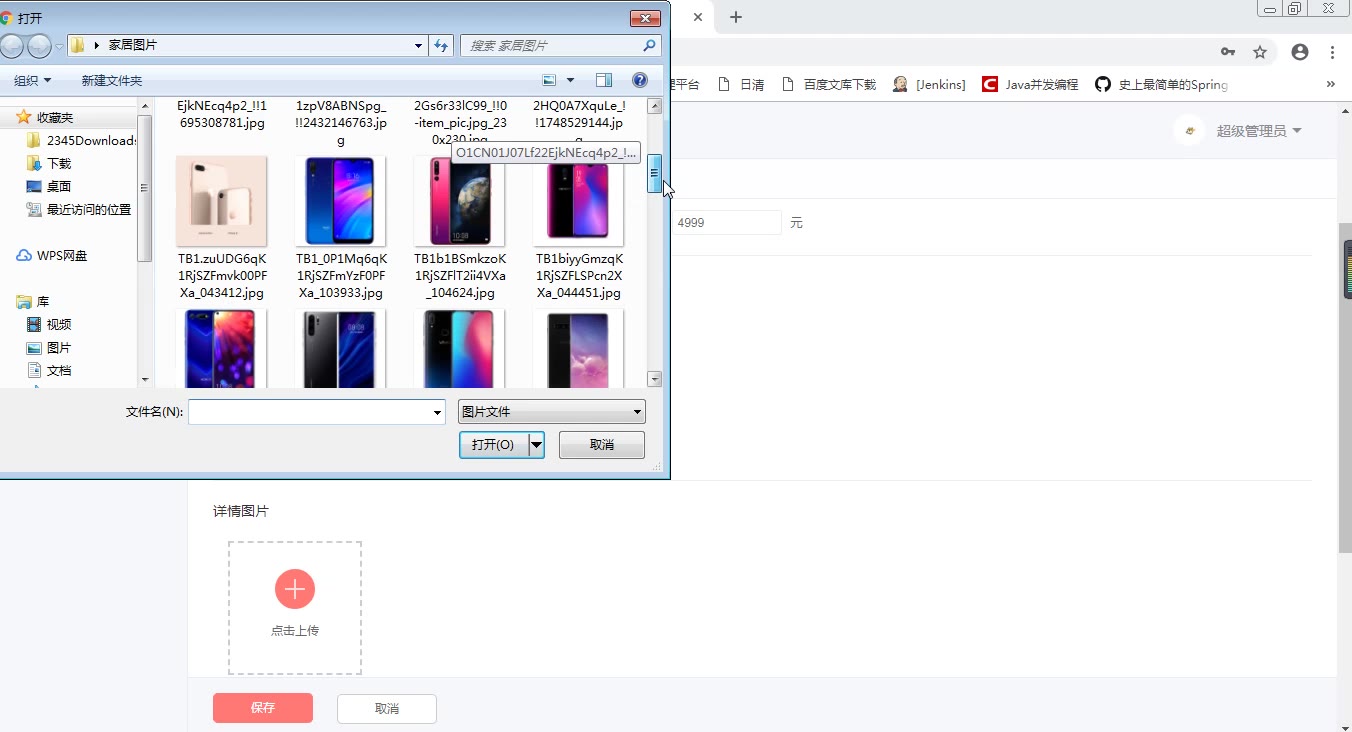The width and height of the screenshot is (1352, 732).
Task: Show more bookmarks chevron
Action: coord(1331,85)
